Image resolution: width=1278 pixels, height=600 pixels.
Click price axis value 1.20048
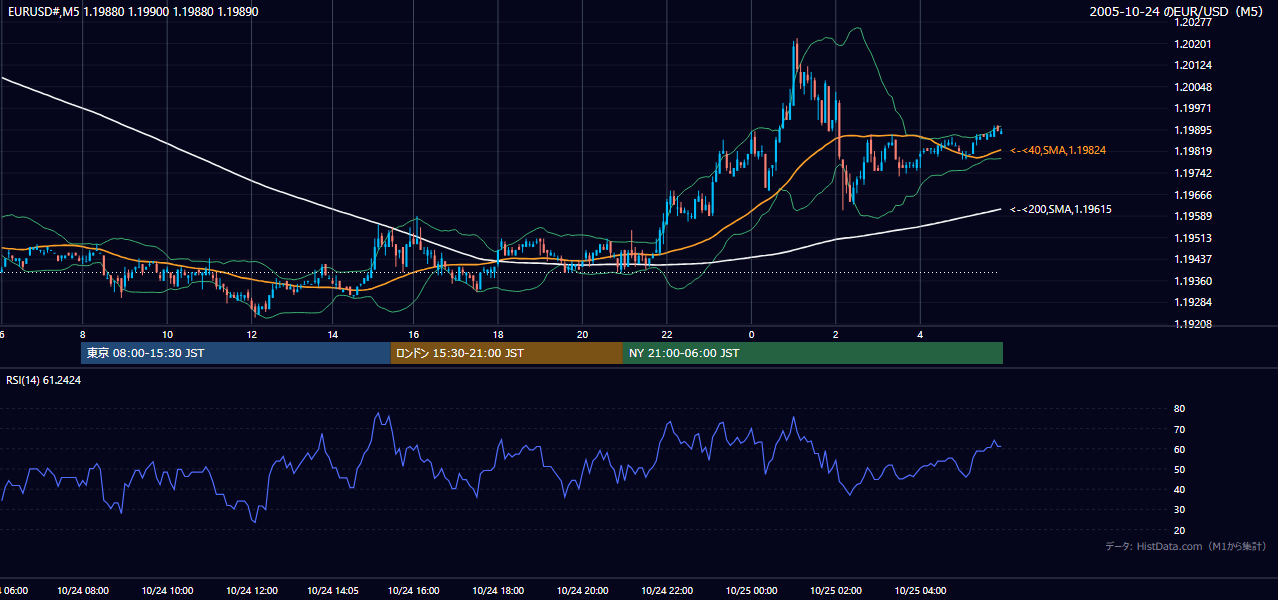click(x=1194, y=87)
